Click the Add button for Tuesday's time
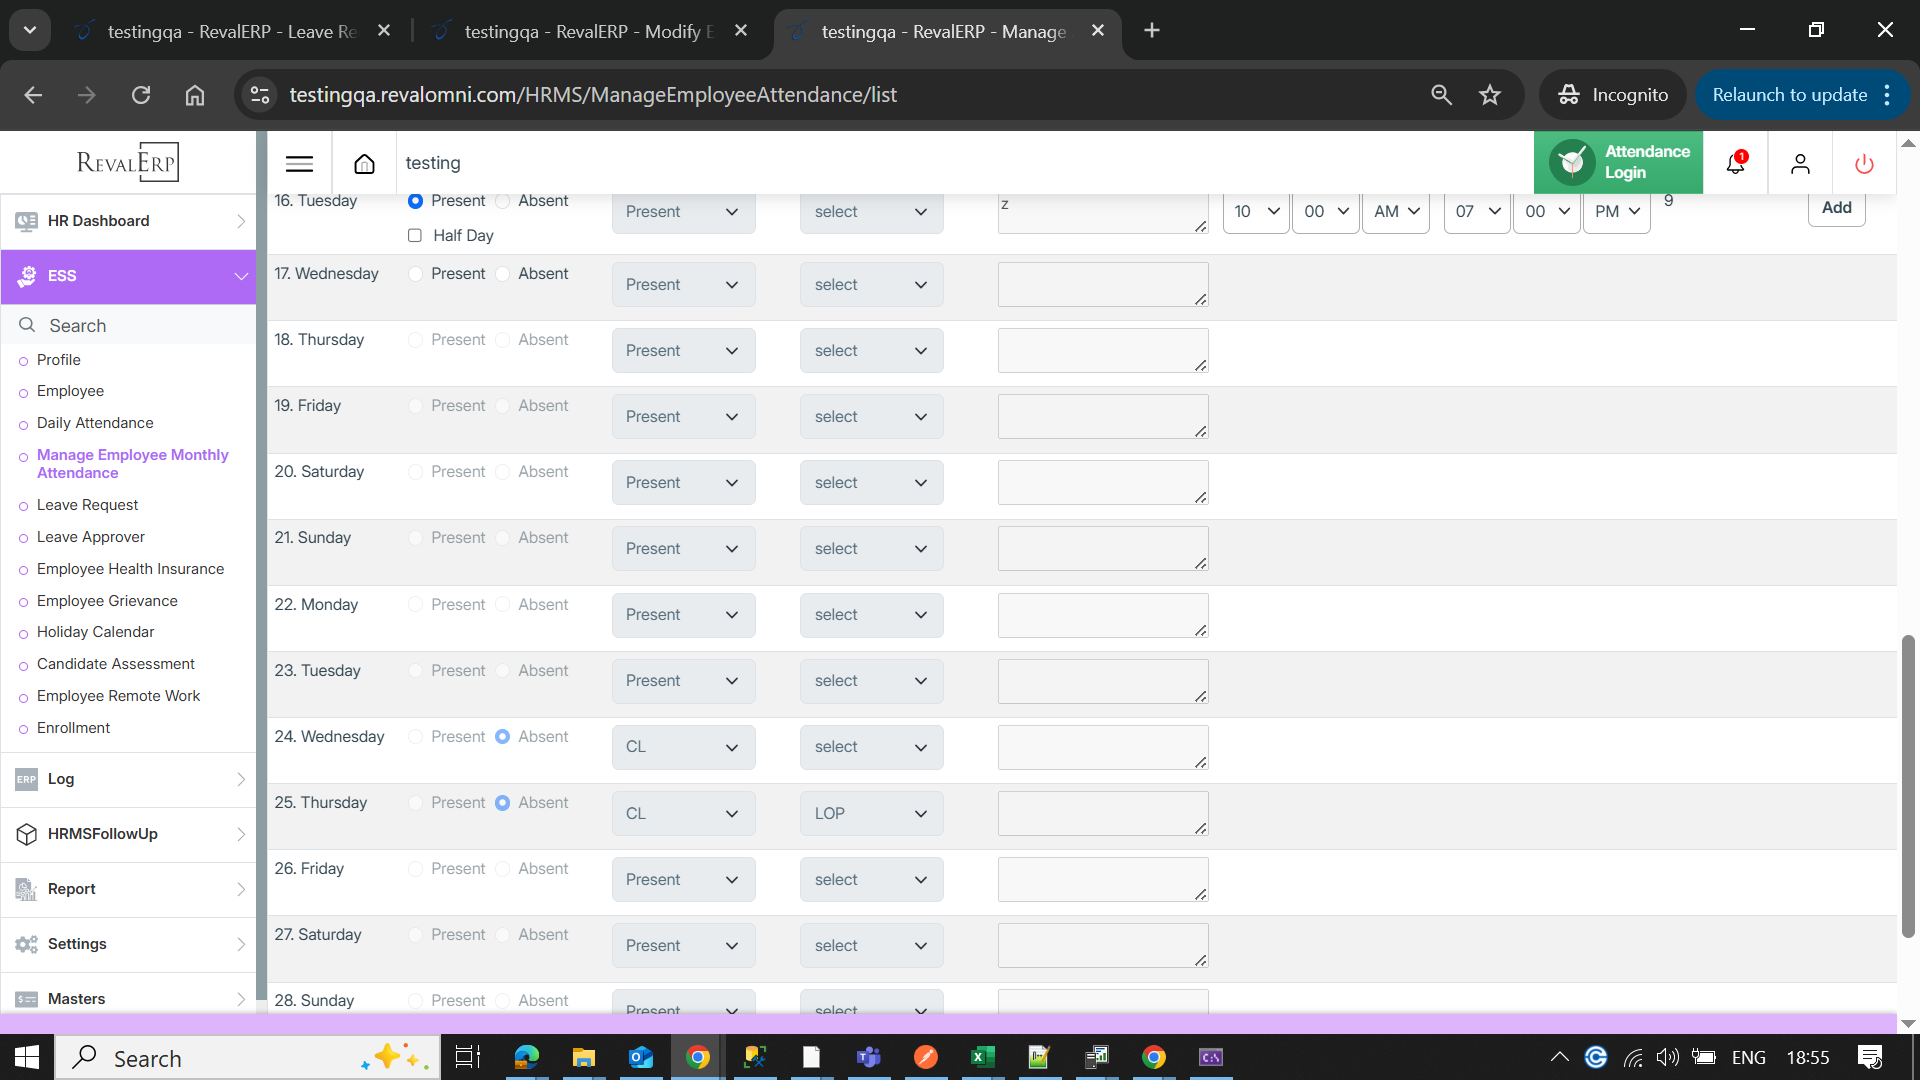Viewport: 1920px width, 1080px height. [1836, 208]
